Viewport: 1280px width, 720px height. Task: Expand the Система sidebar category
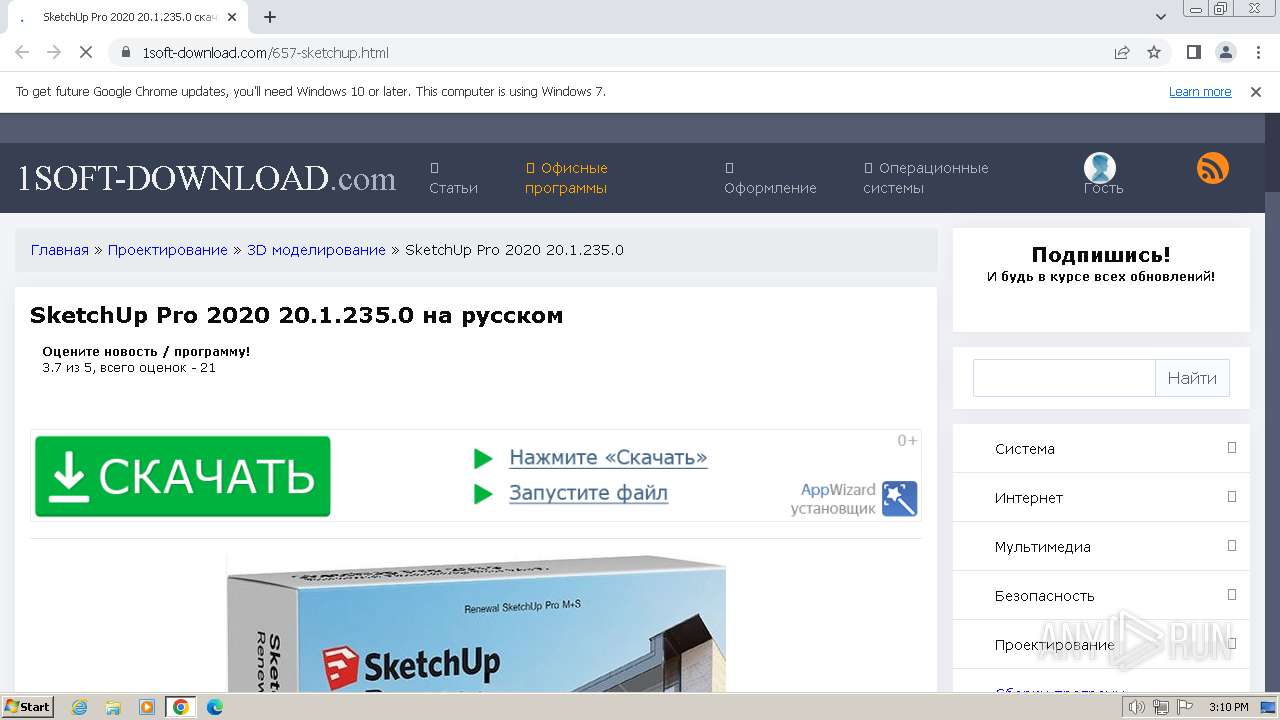tap(1232, 448)
